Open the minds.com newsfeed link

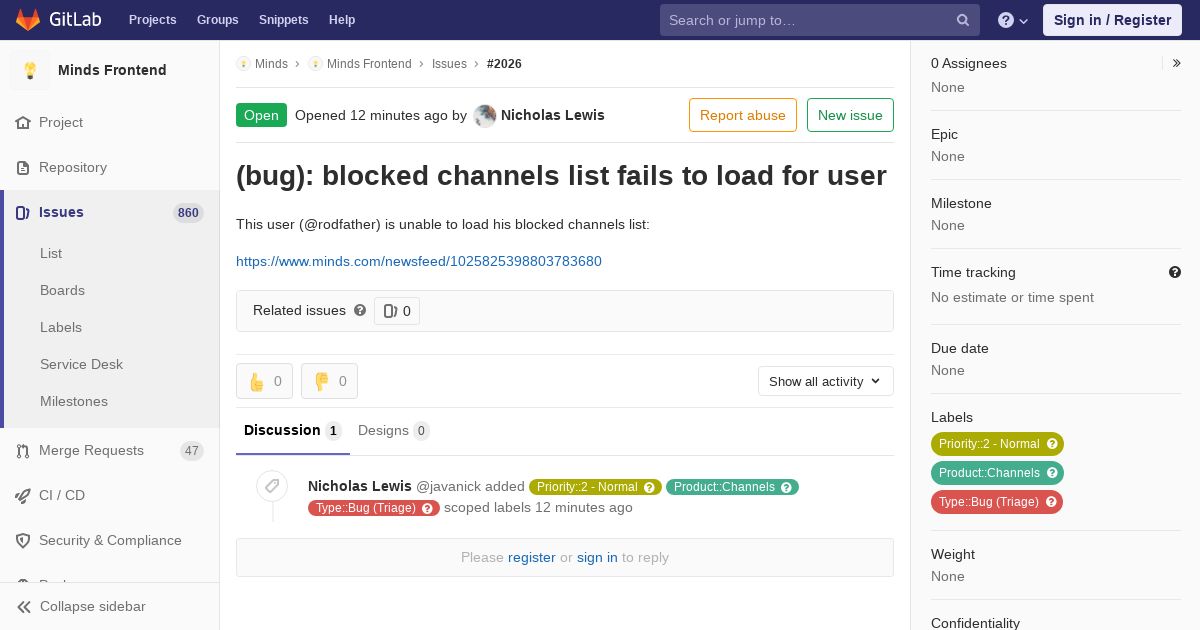click(x=419, y=262)
